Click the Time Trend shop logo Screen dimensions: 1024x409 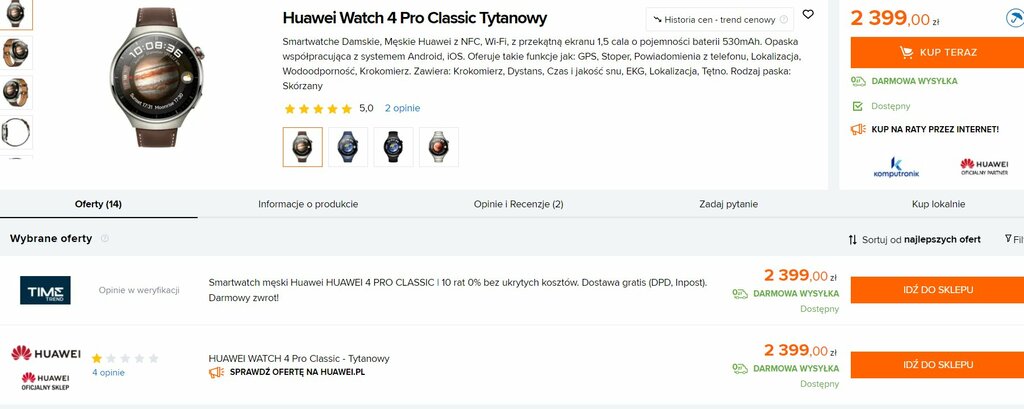[x=45, y=290]
